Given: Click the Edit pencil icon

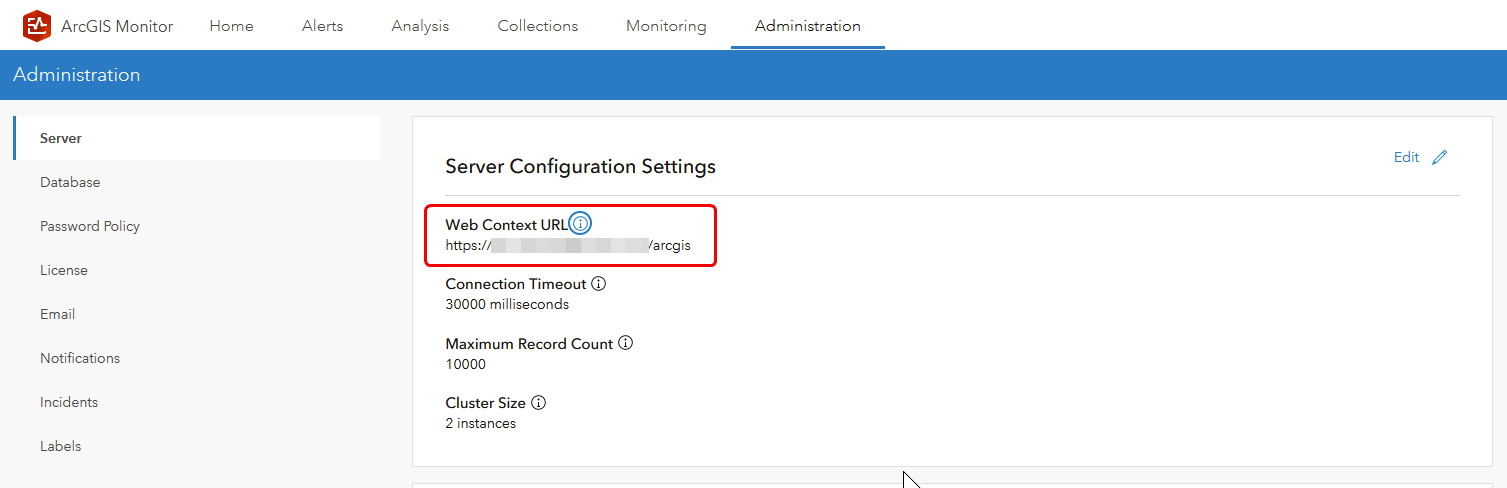Looking at the screenshot, I should [x=1440, y=157].
